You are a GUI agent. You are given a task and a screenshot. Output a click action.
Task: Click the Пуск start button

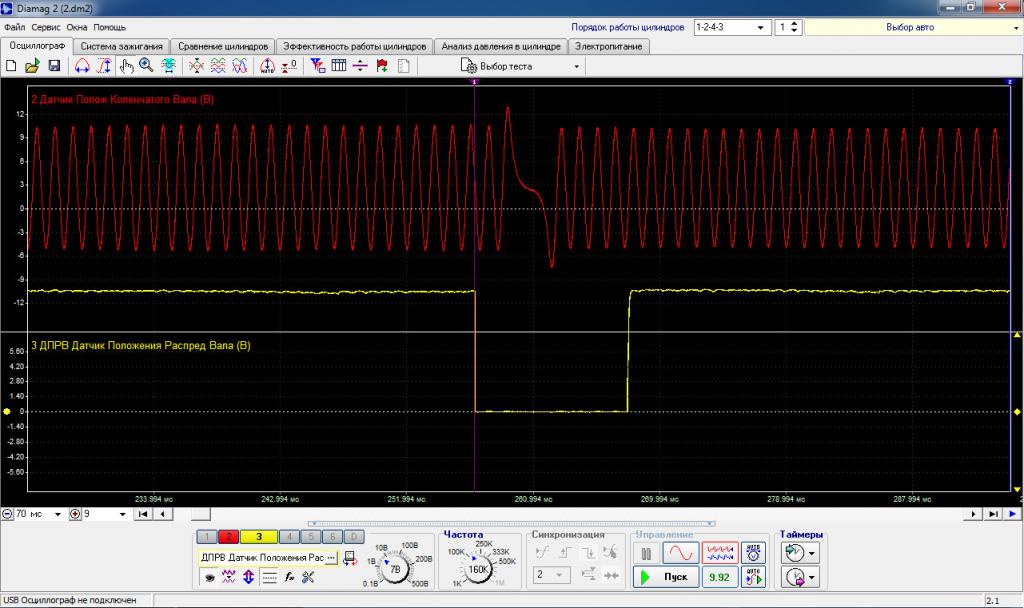(665, 577)
